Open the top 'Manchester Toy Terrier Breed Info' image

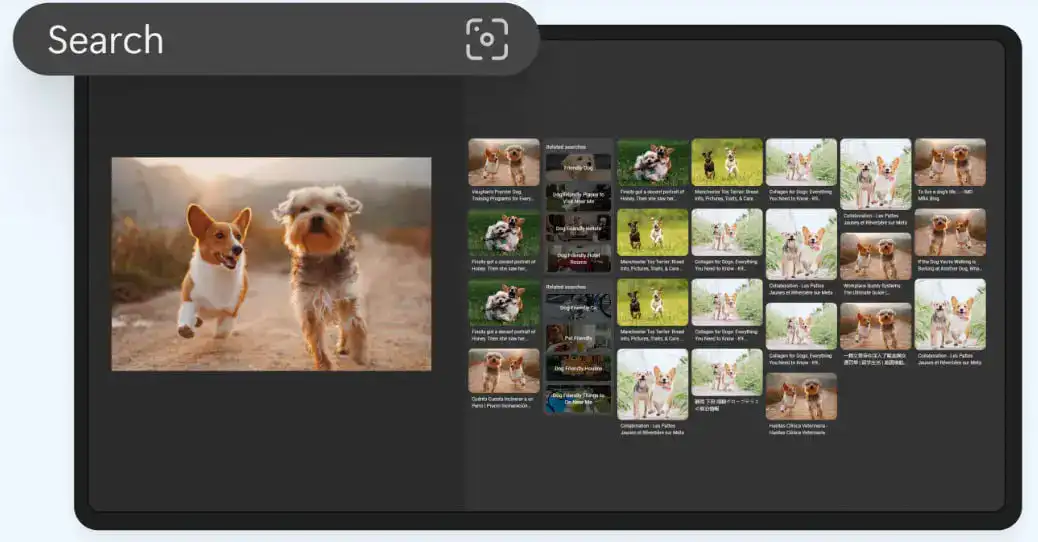(x=727, y=162)
